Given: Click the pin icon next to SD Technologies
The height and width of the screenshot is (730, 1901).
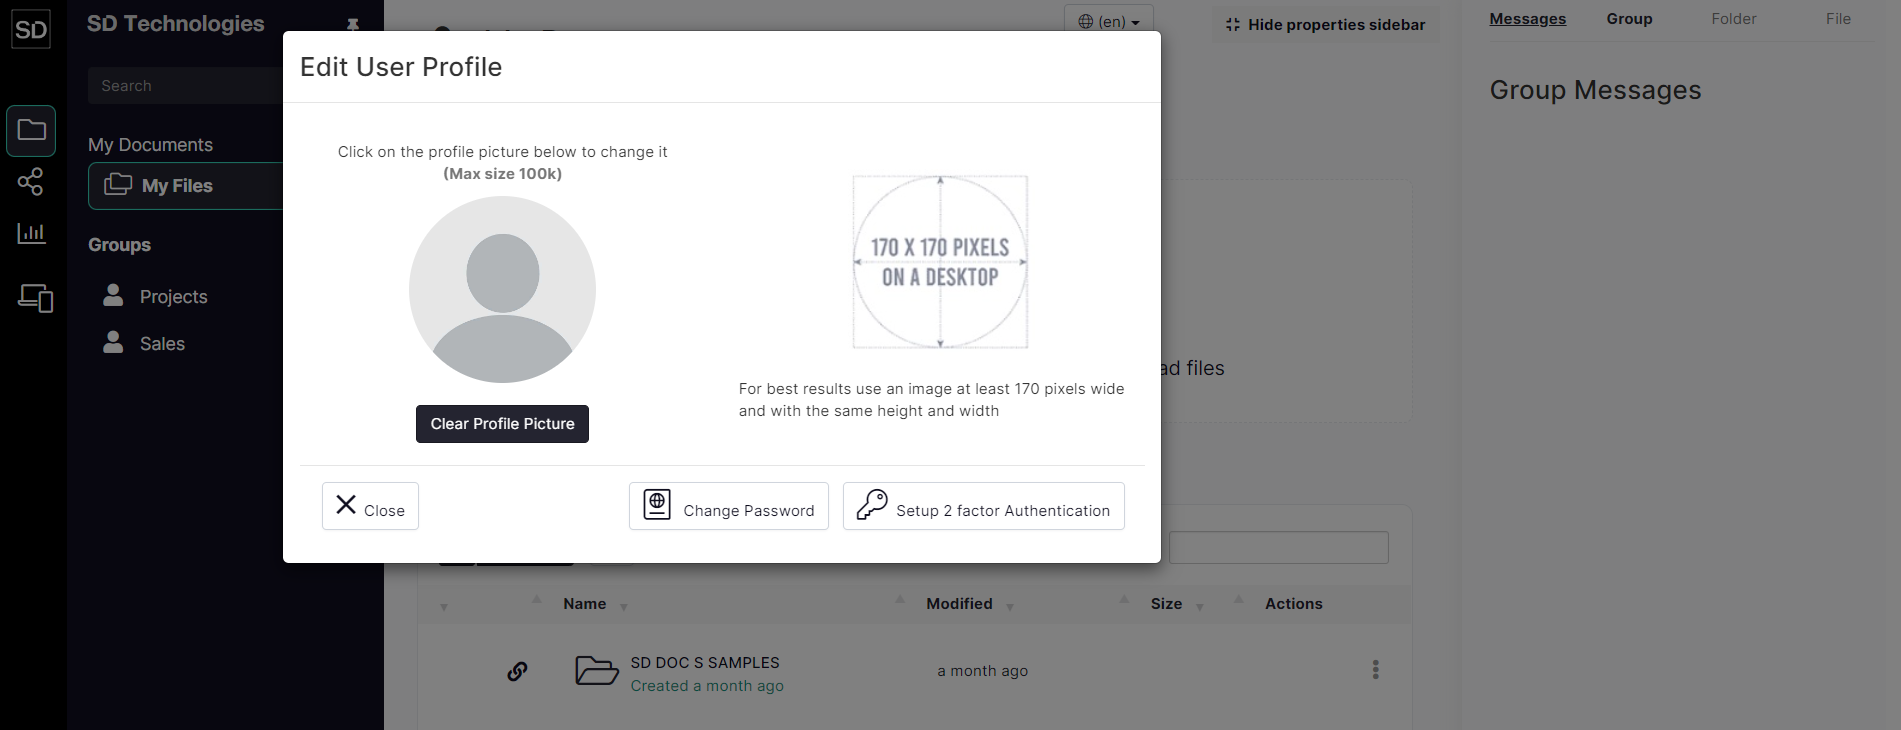Looking at the screenshot, I should (x=352, y=24).
